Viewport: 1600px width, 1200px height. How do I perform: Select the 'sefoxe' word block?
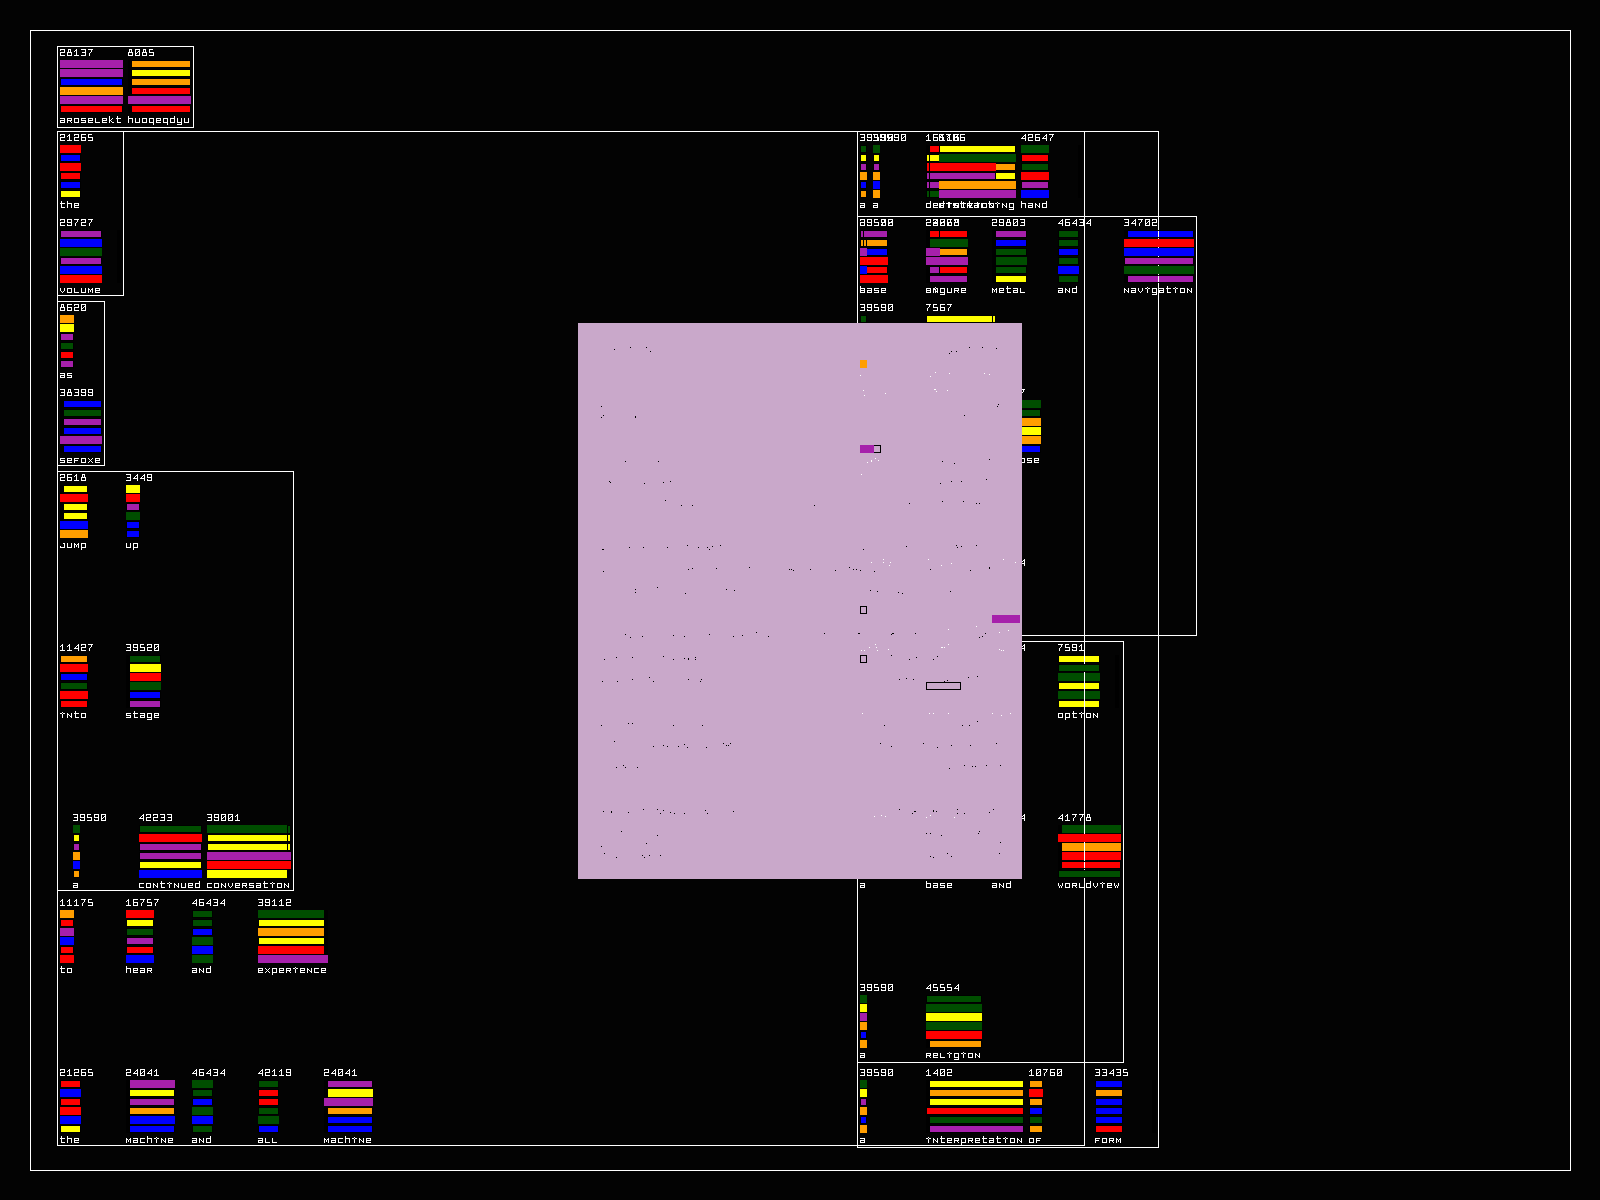point(81,427)
